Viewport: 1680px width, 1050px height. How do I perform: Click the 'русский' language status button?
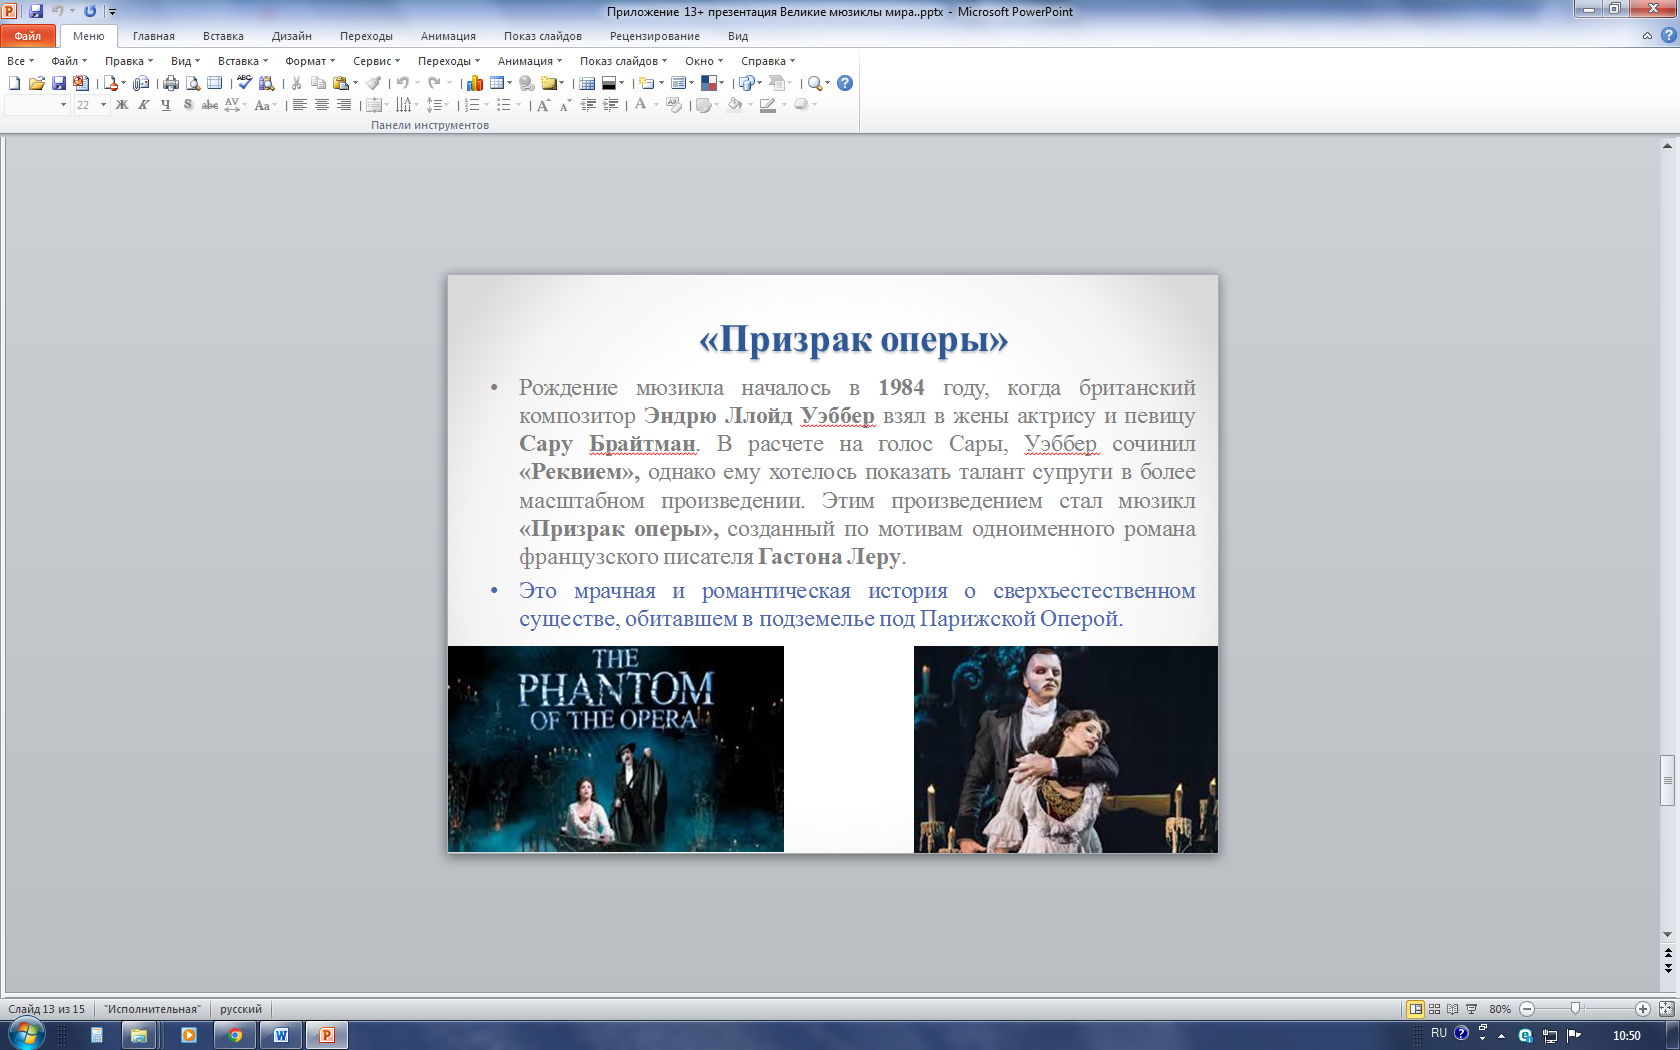pyautogui.click(x=241, y=1009)
